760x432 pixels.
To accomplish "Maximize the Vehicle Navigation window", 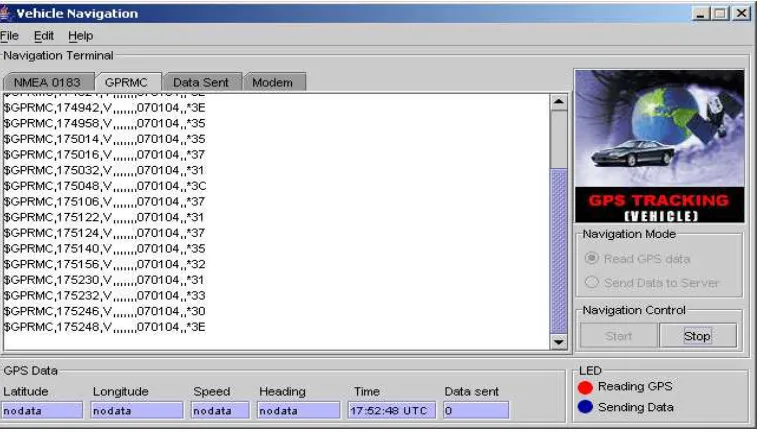I will (x=721, y=13).
